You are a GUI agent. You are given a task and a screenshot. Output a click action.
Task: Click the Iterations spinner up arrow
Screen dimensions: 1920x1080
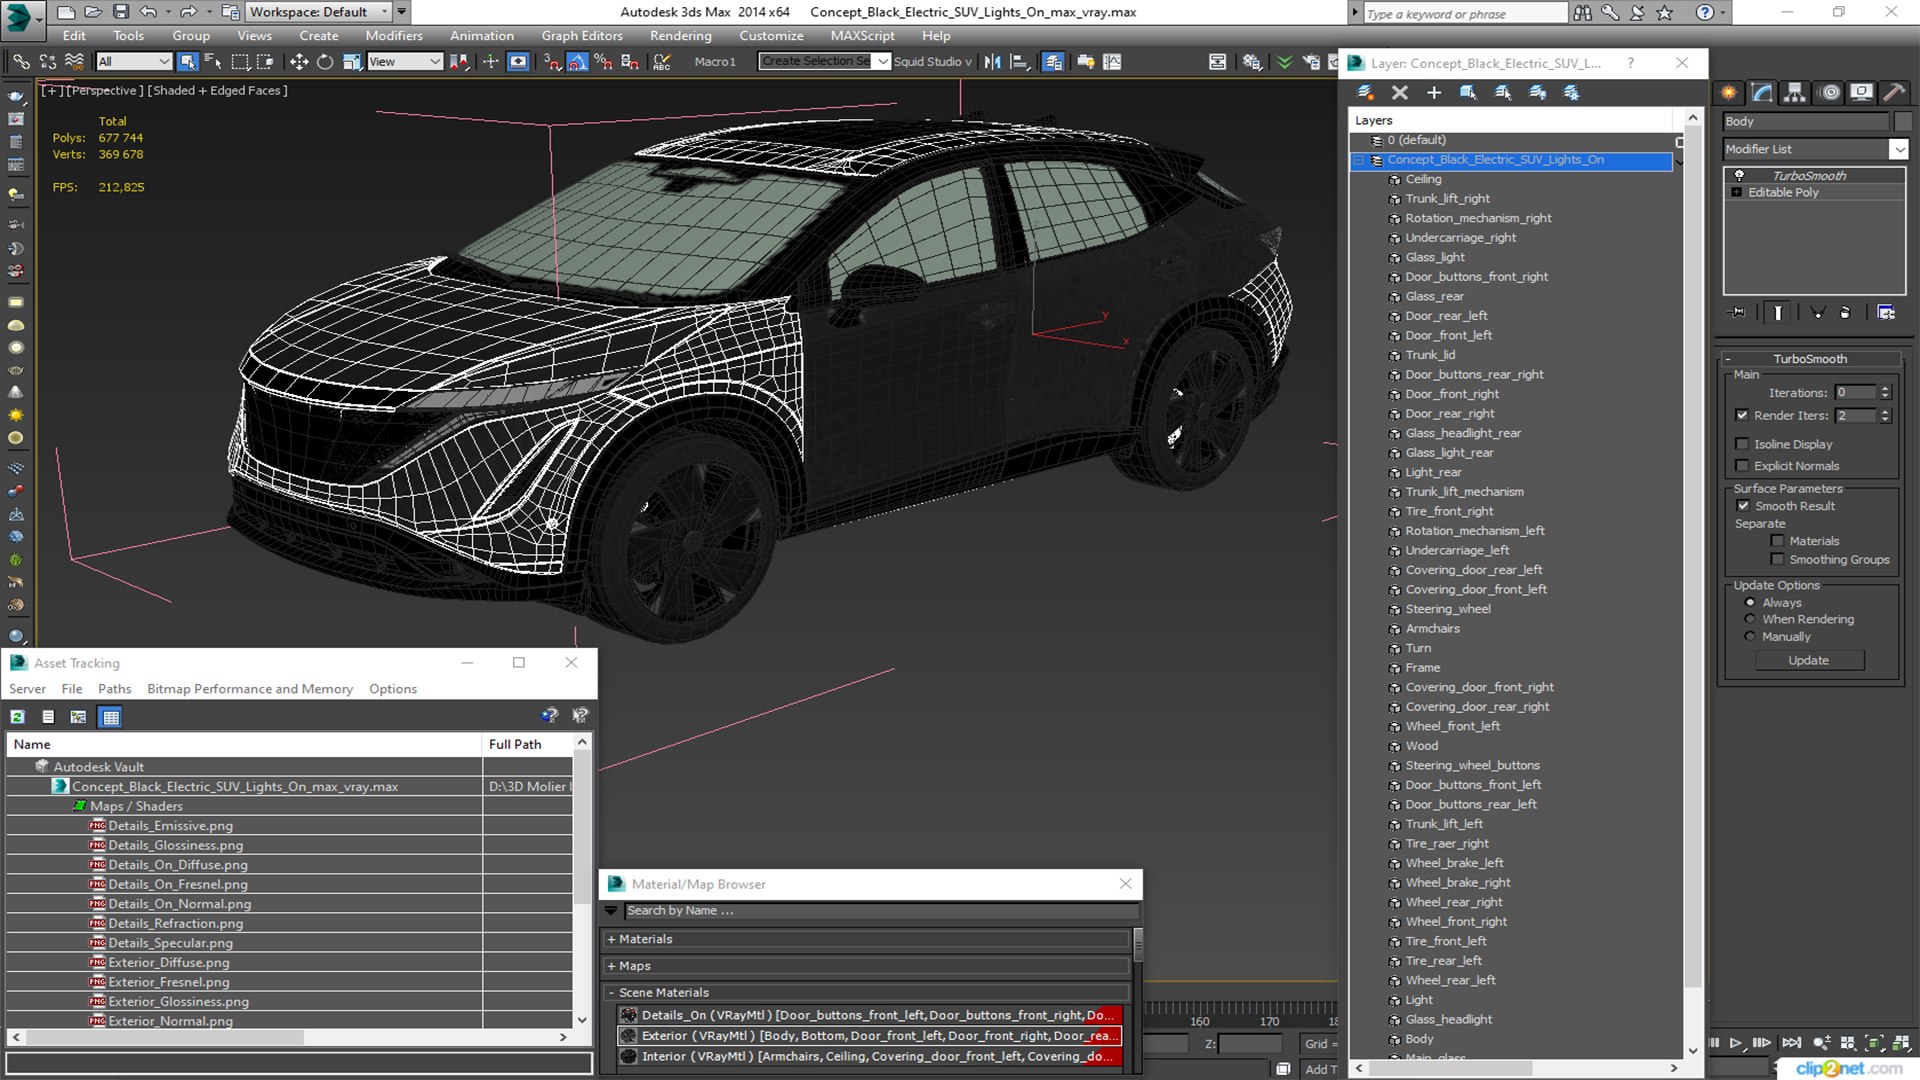[1885, 389]
